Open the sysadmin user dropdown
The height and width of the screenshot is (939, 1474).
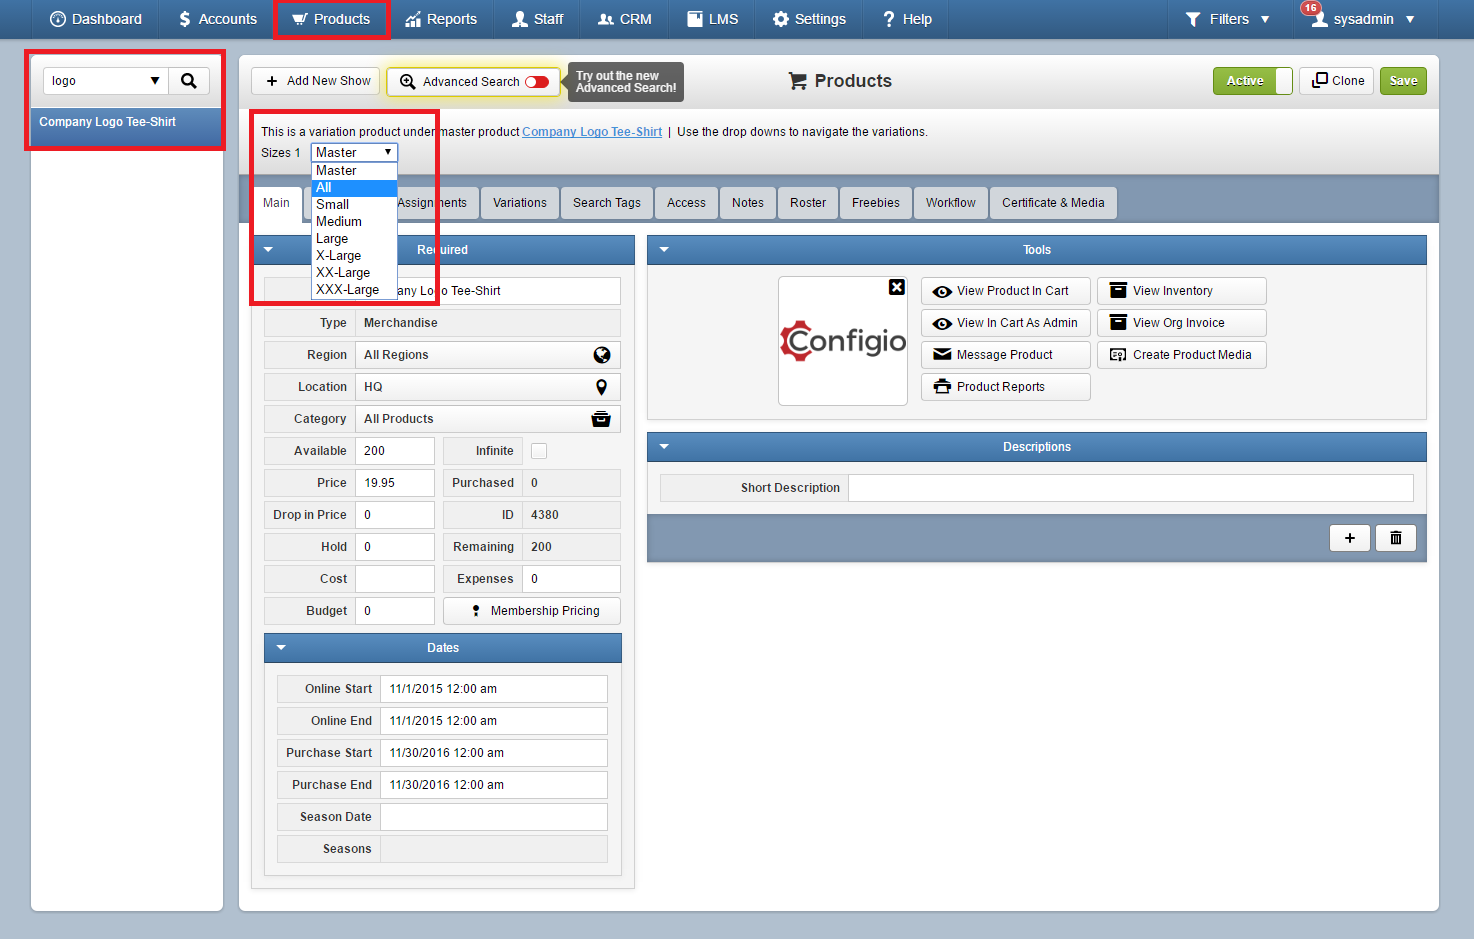pyautogui.click(x=1365, y=19)
